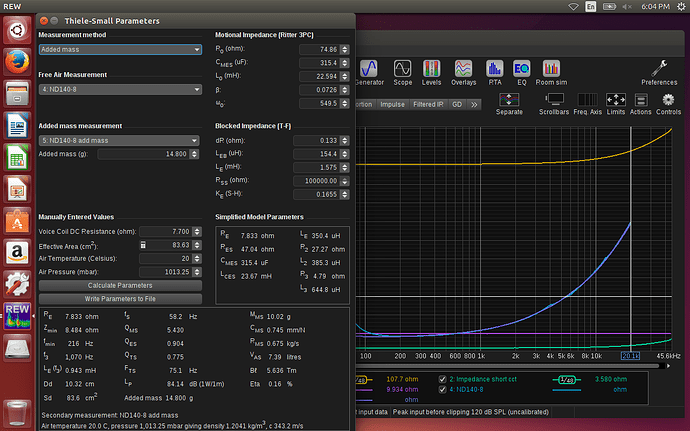Click the Calculate Parameters button

point(120,285)
